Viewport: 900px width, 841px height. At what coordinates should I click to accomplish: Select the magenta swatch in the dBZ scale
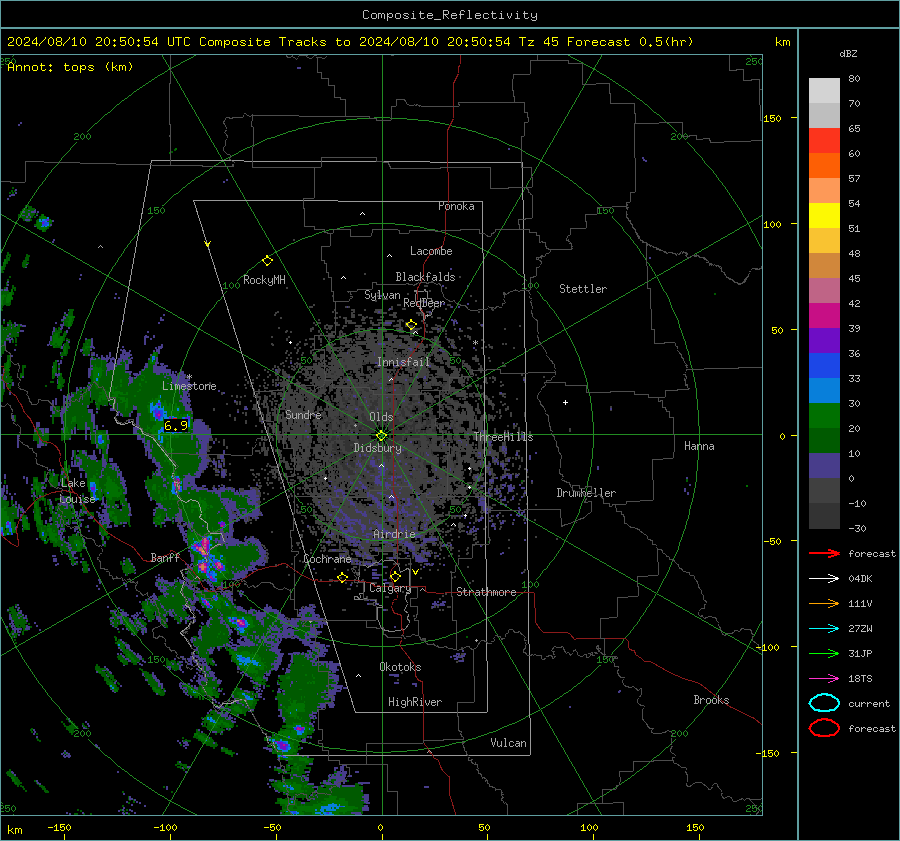click(824, 315)
